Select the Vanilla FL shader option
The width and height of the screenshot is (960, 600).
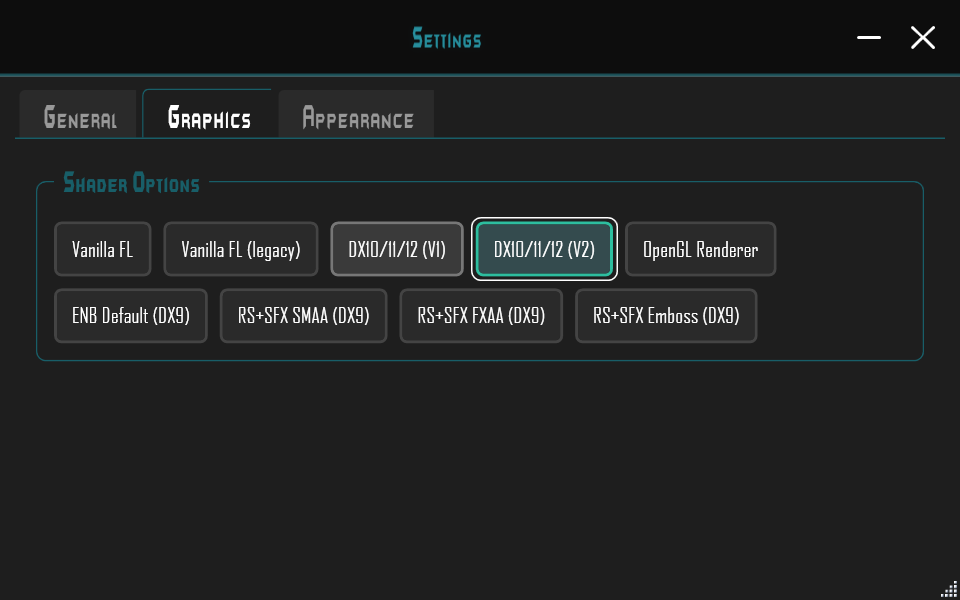click(x=102, y=249)
